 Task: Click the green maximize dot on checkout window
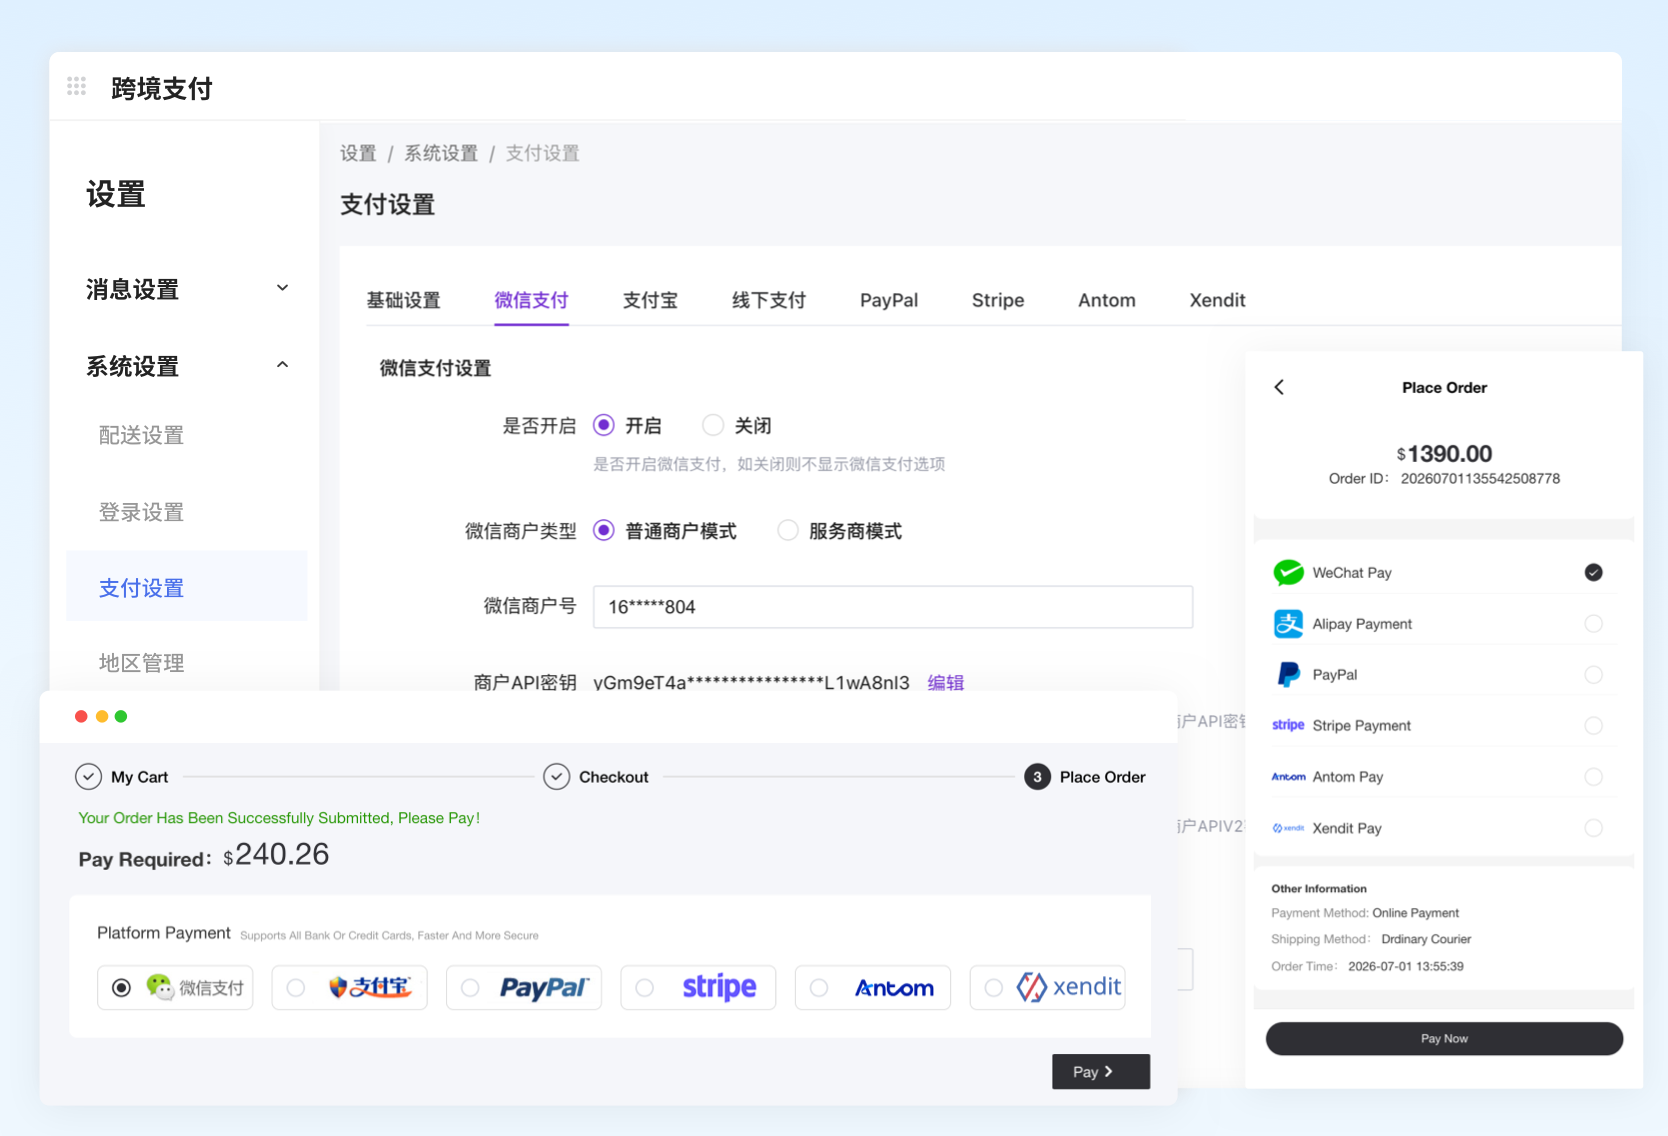tap(121, 716)
